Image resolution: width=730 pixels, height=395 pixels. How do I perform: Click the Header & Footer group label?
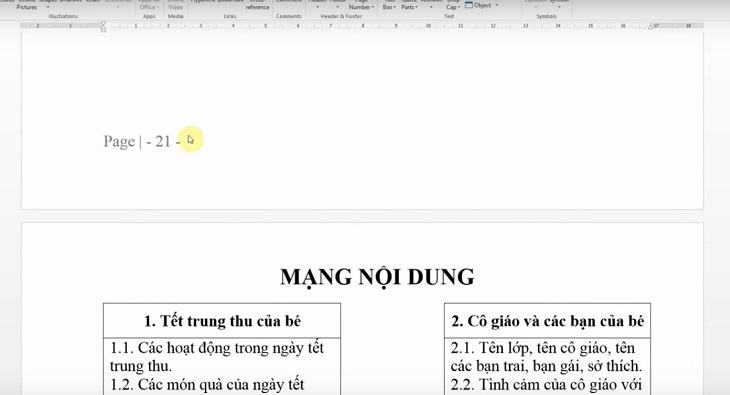click(x=341, y=16)
